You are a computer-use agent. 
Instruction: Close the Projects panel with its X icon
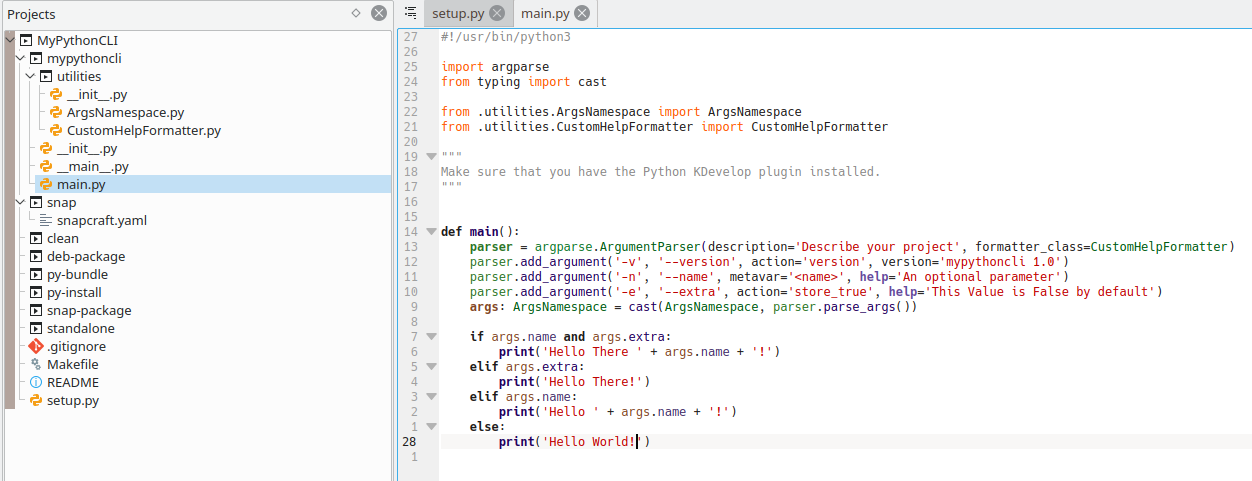pyautogui.click(x=379, y=13)
